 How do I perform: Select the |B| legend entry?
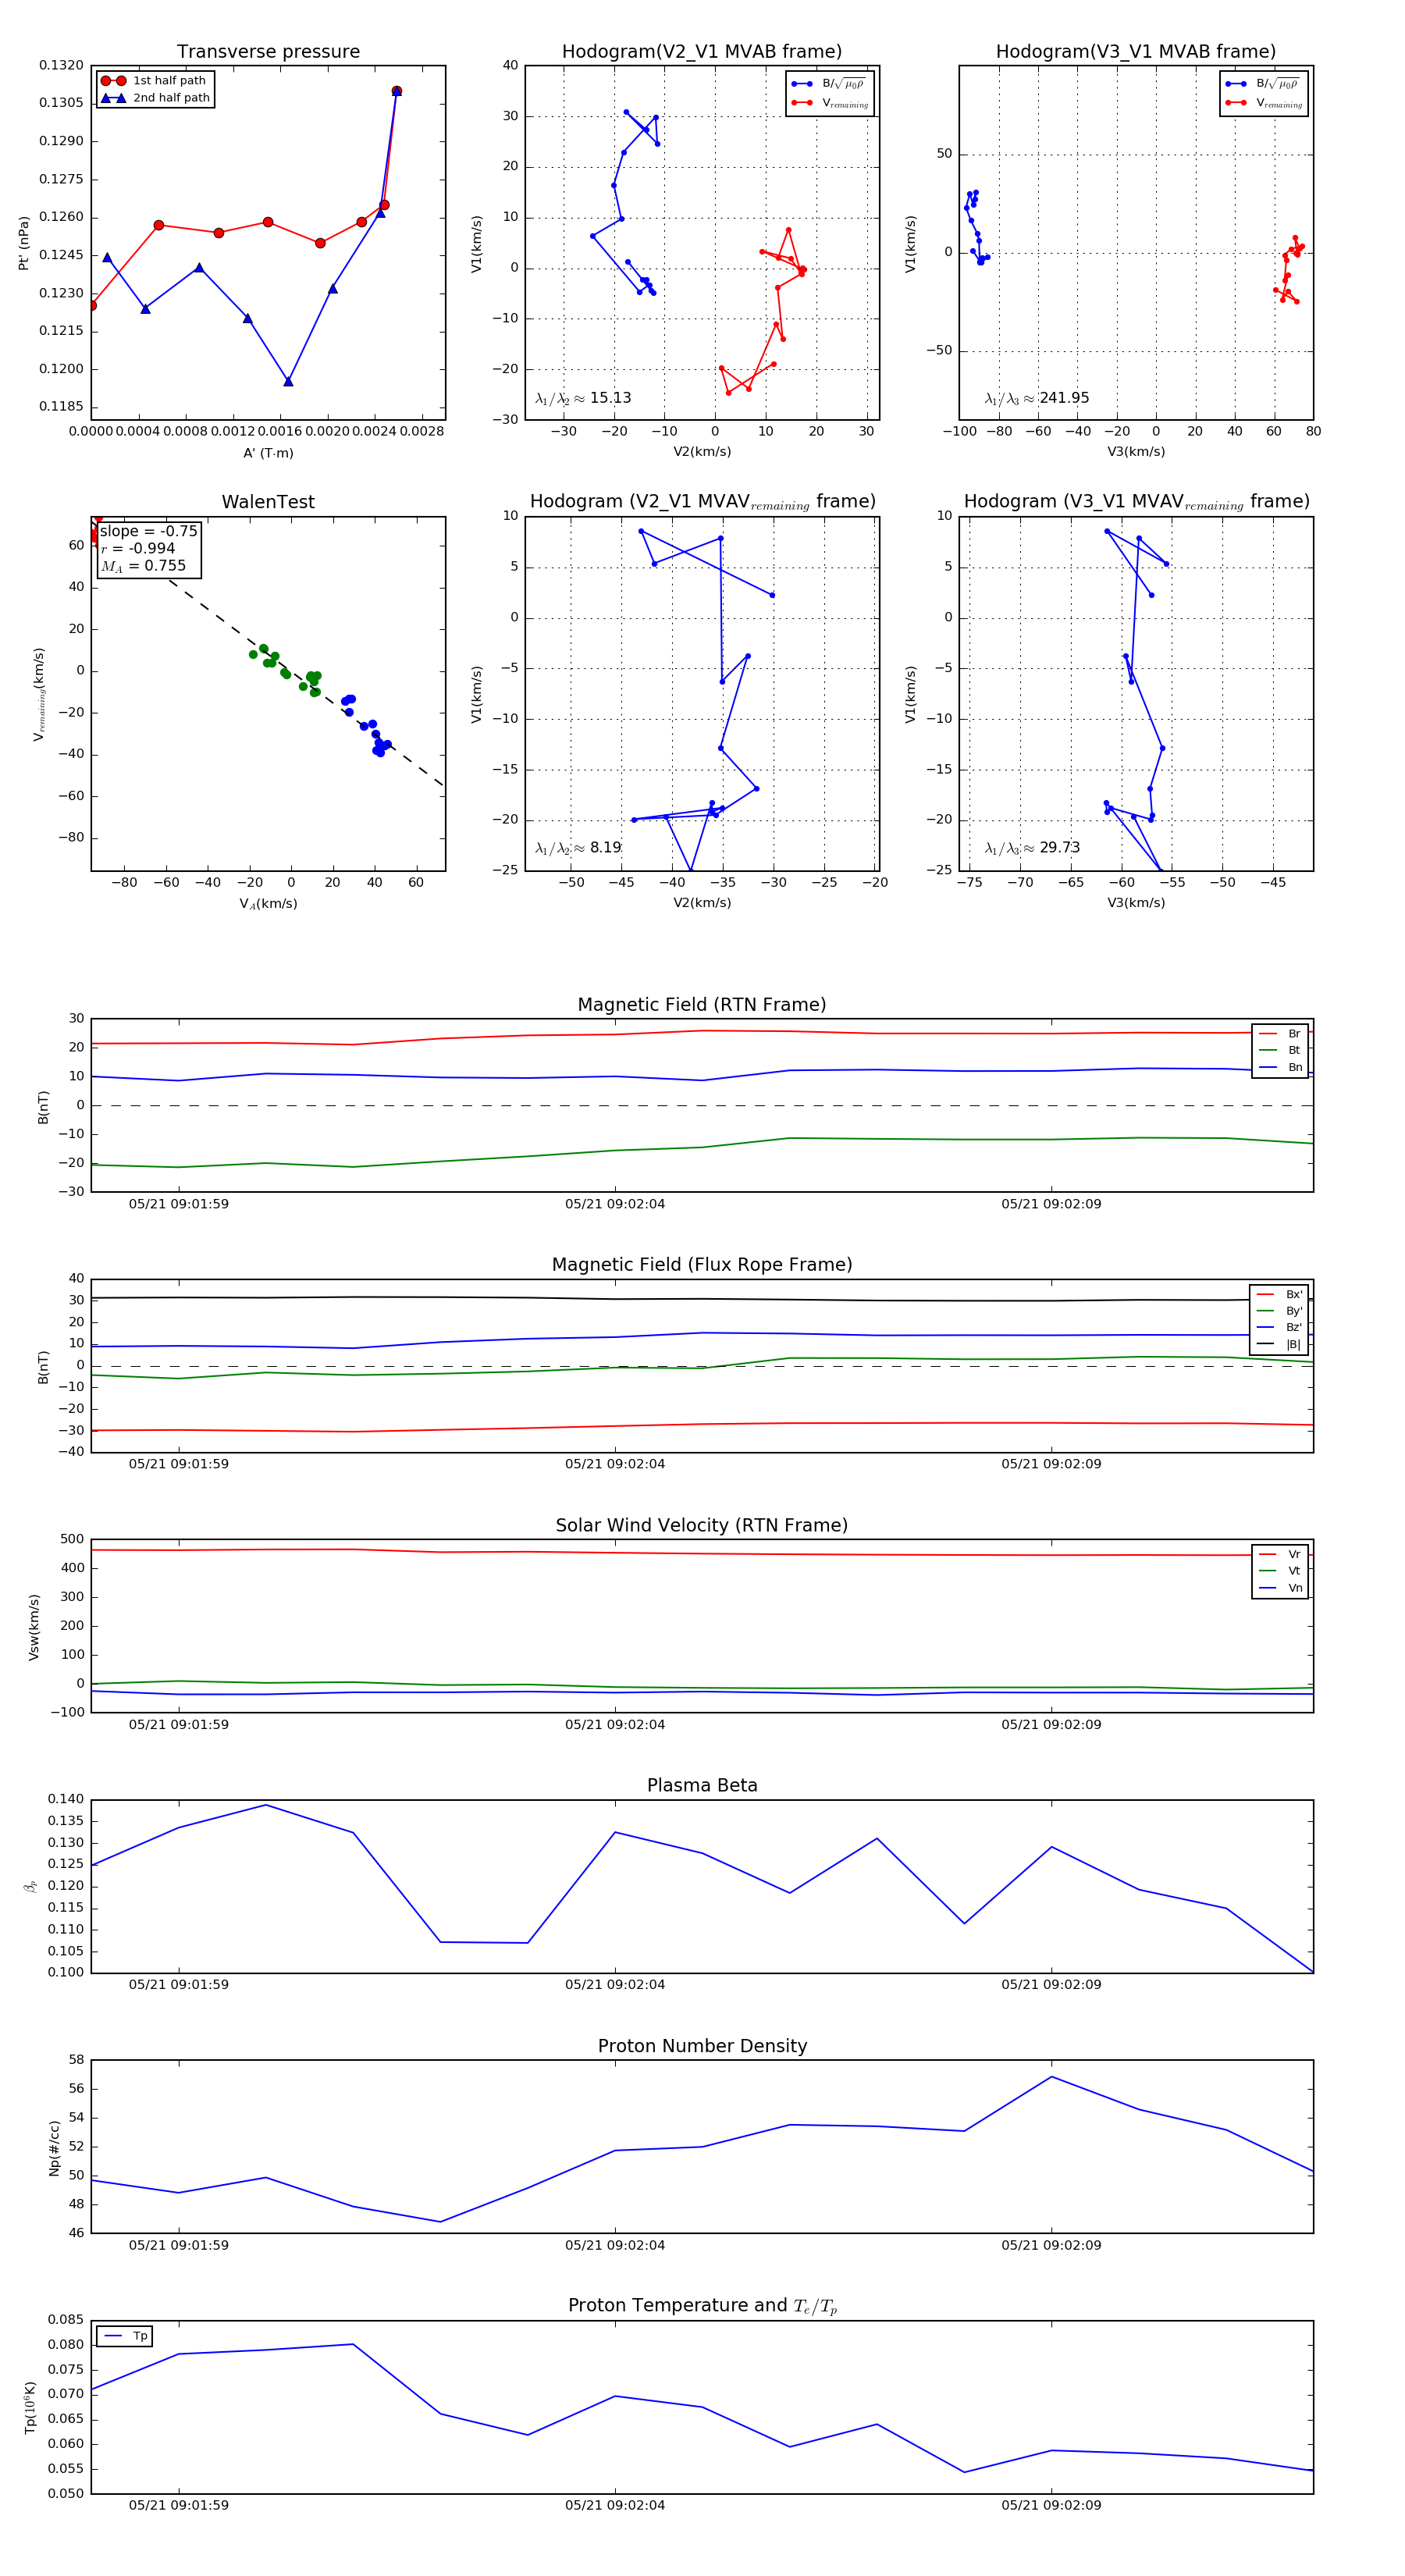tap(1279, 1345)
